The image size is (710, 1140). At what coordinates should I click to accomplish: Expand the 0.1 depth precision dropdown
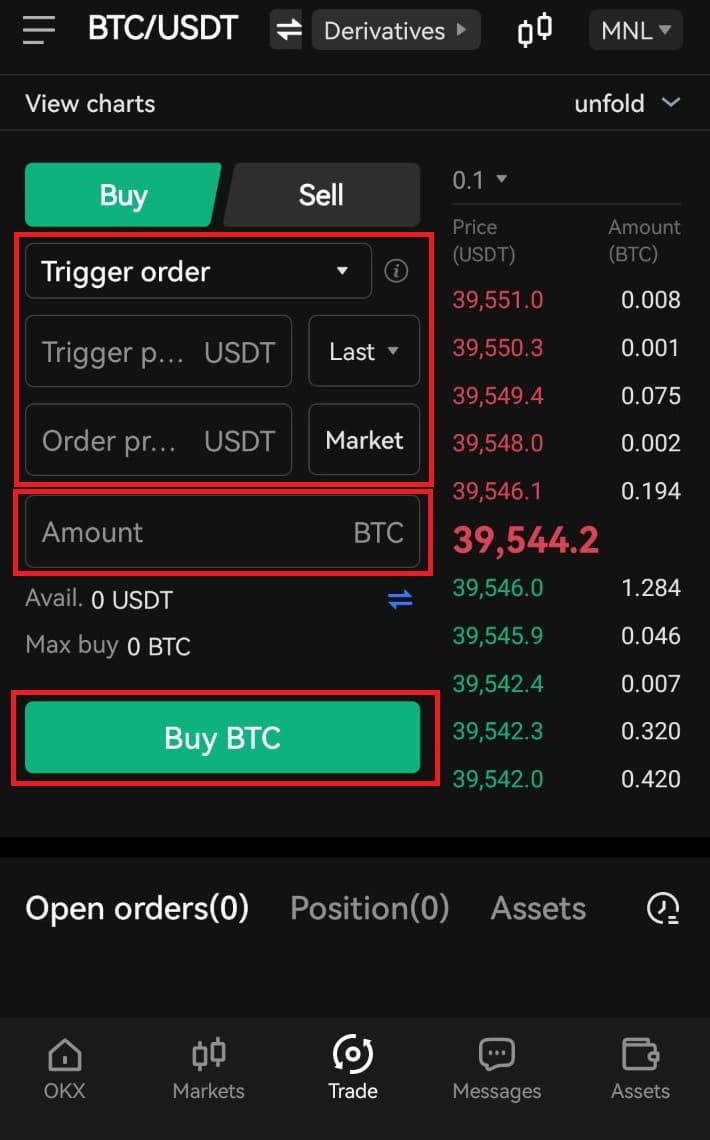480,180
